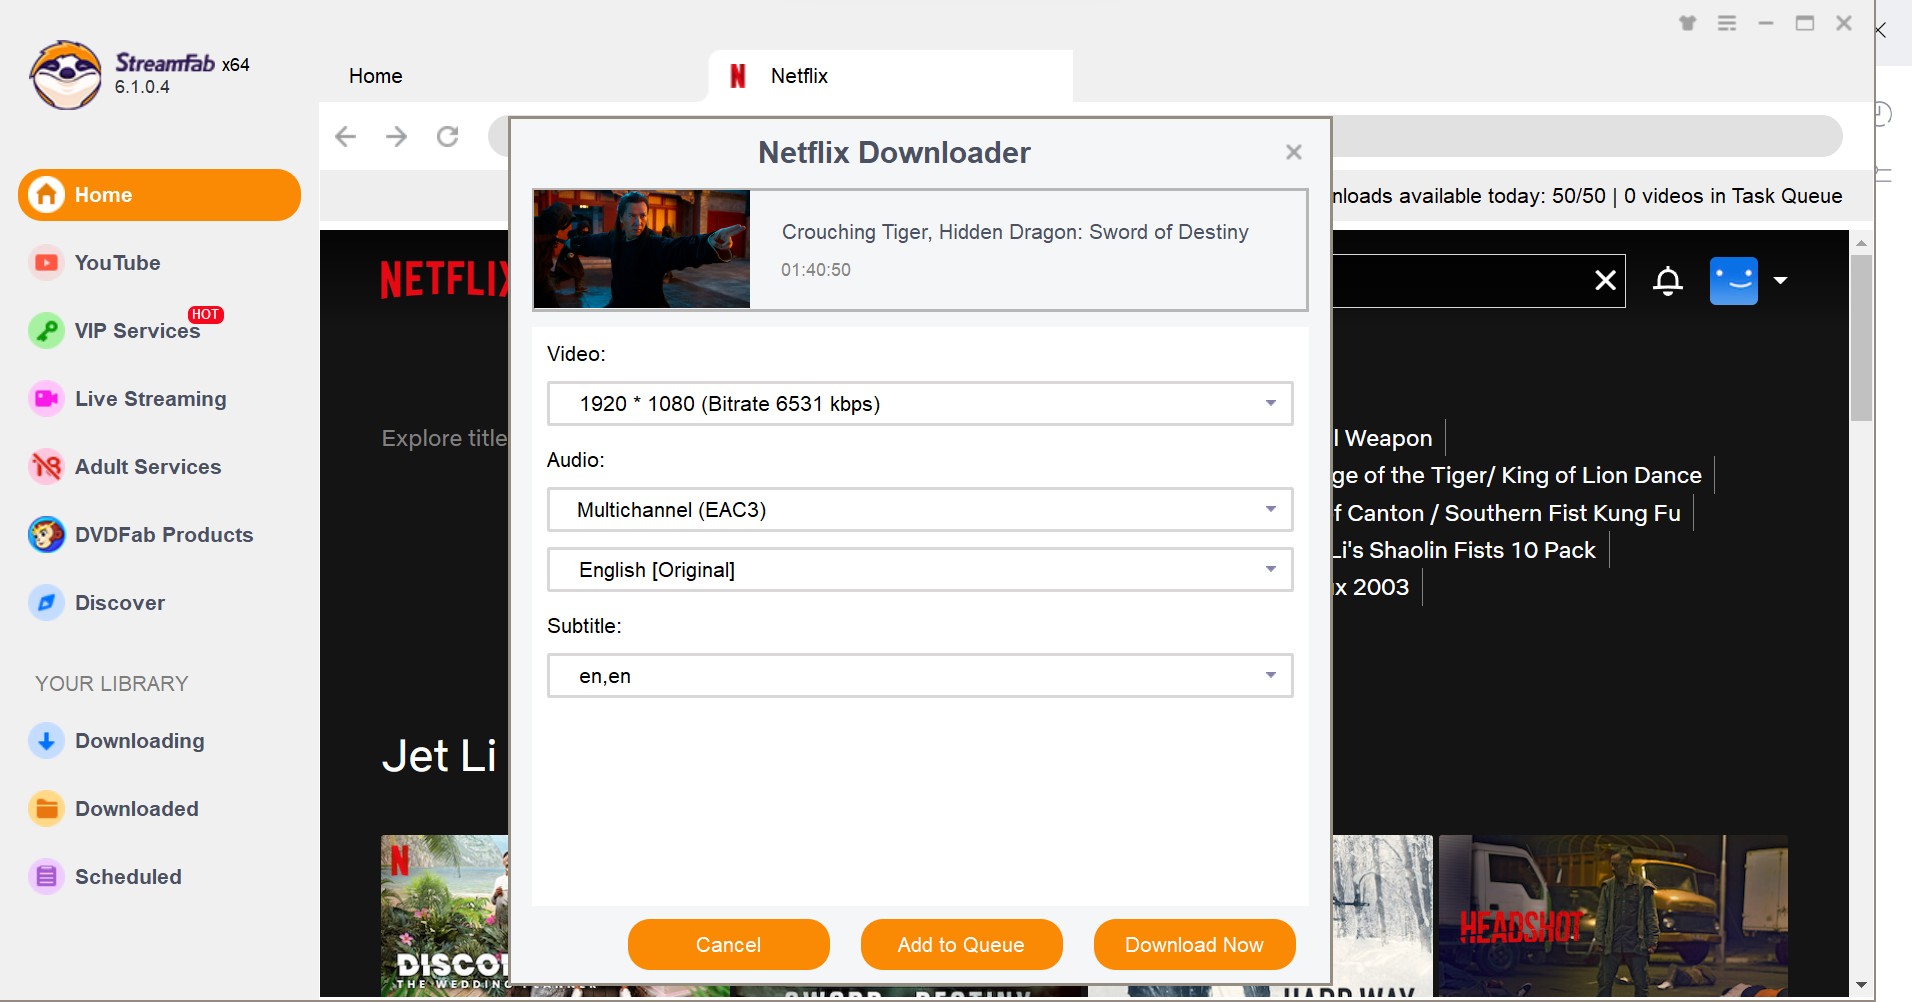Click the YouTube play icon
1912x1002 pixels.
pyautogui.click(x=46, y=263)
